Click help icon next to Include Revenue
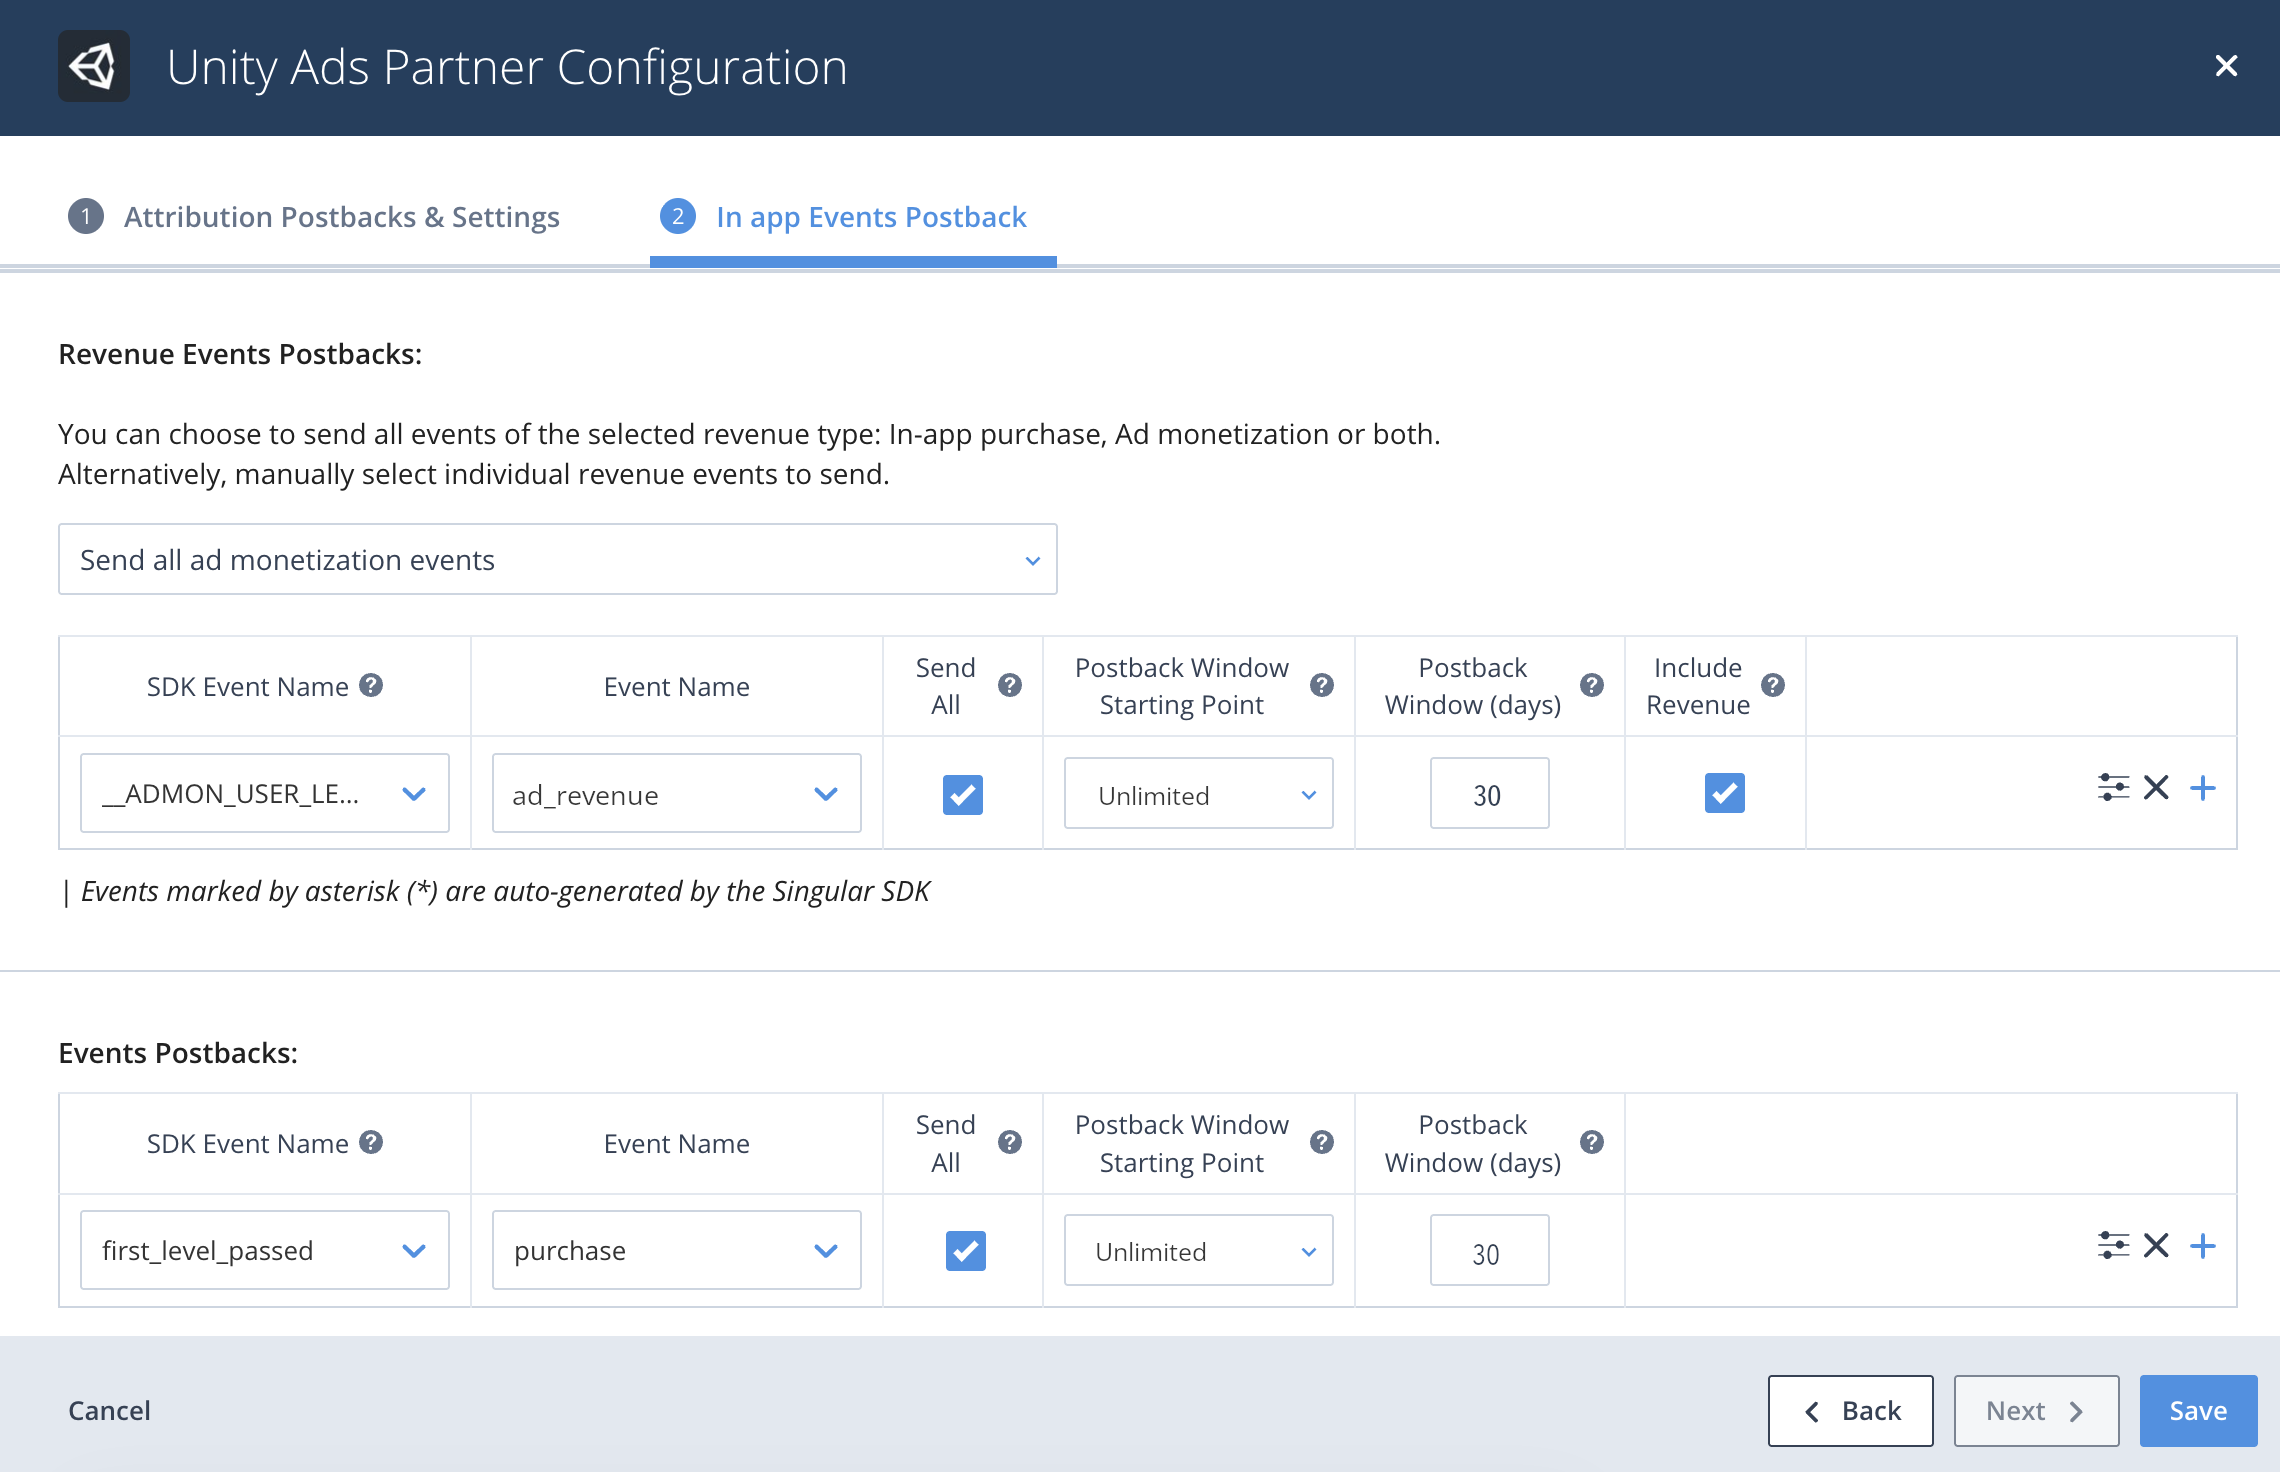 pyautogui.click(x=1773, y=685)
